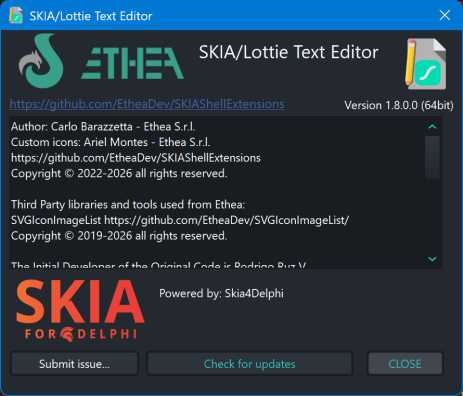Click the Submit issue button

[74, 364]
